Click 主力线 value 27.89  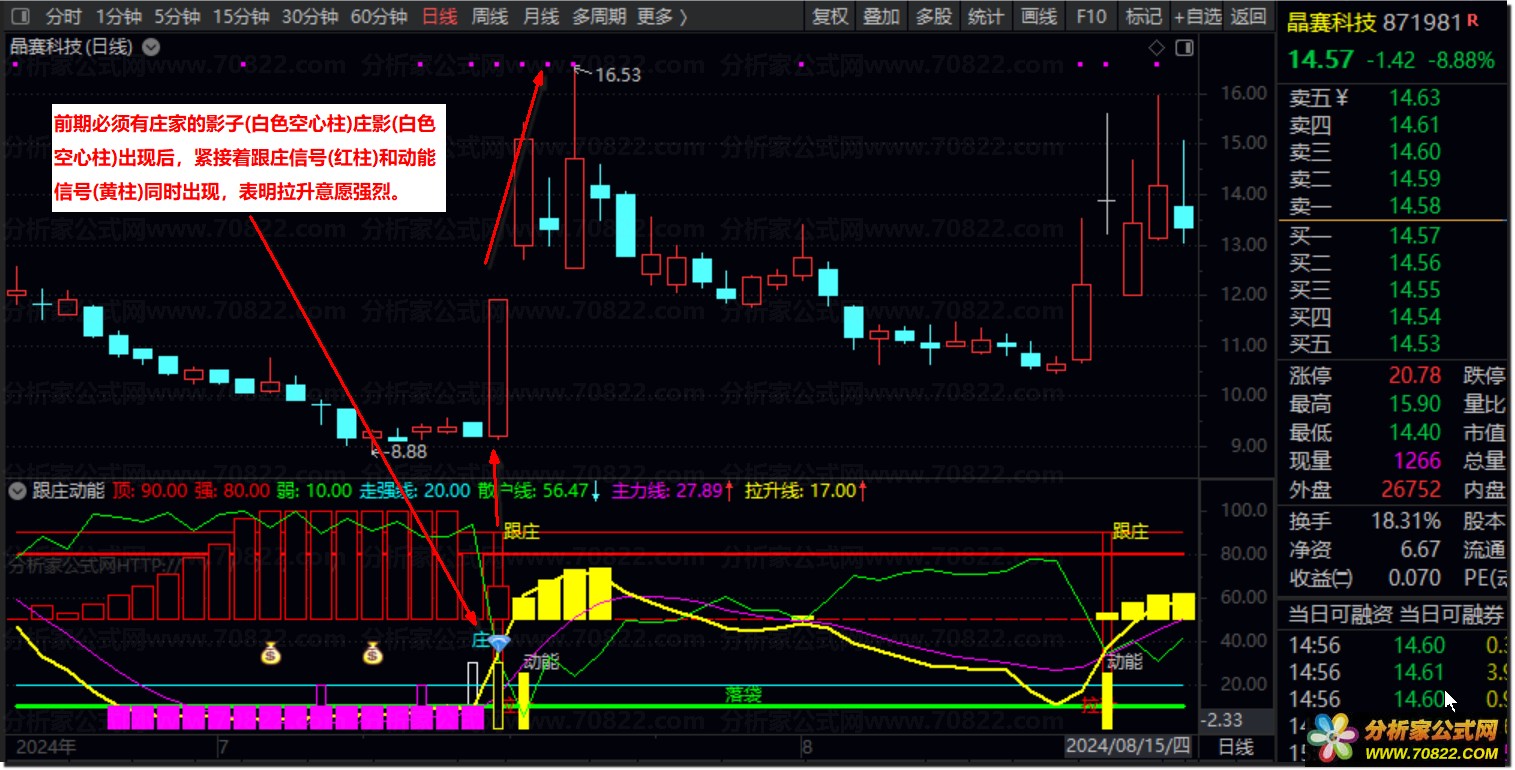[697, 490]
